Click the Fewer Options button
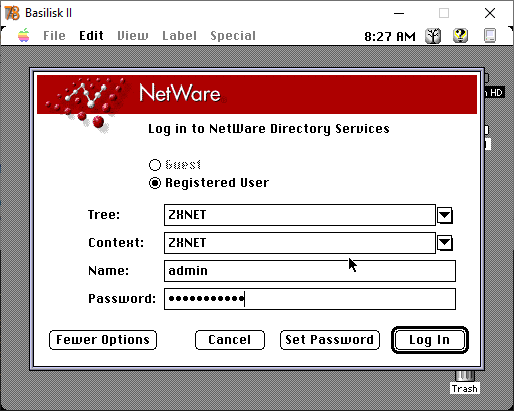The image size is (514, 411). [x=103, y=340]
